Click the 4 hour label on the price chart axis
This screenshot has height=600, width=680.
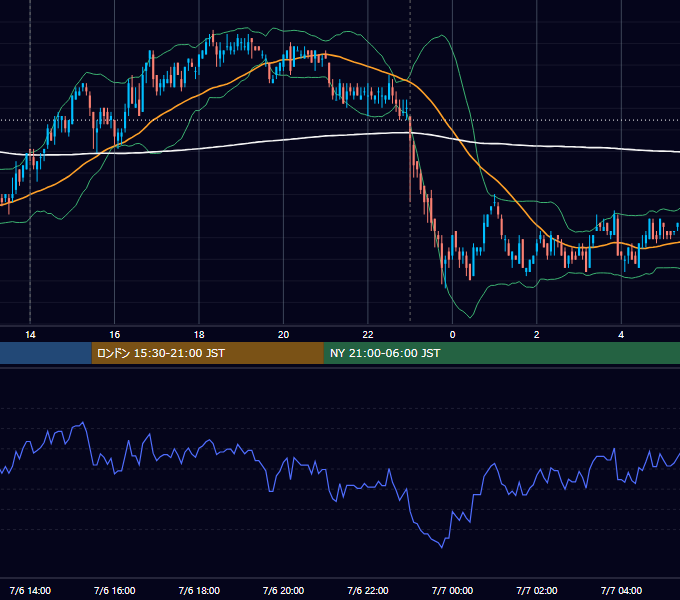pyautogui.click(x=621, y=335)
